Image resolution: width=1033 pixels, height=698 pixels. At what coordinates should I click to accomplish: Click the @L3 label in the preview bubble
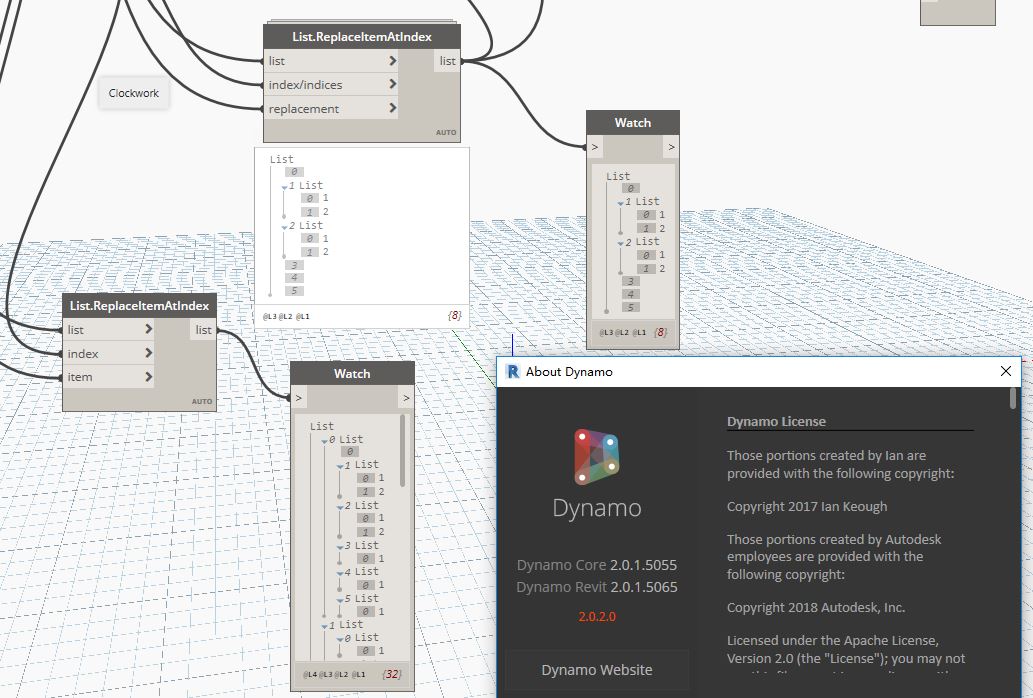click(x=269, y=317)
